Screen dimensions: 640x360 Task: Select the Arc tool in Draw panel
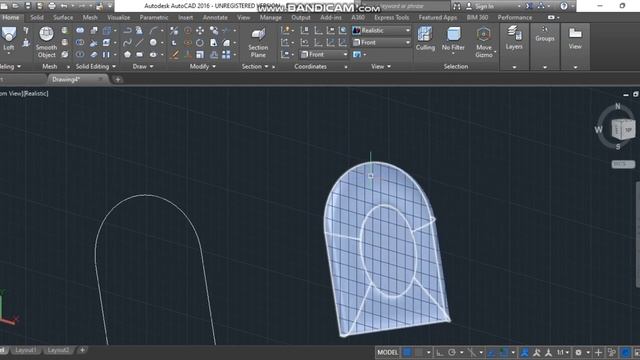153,31
